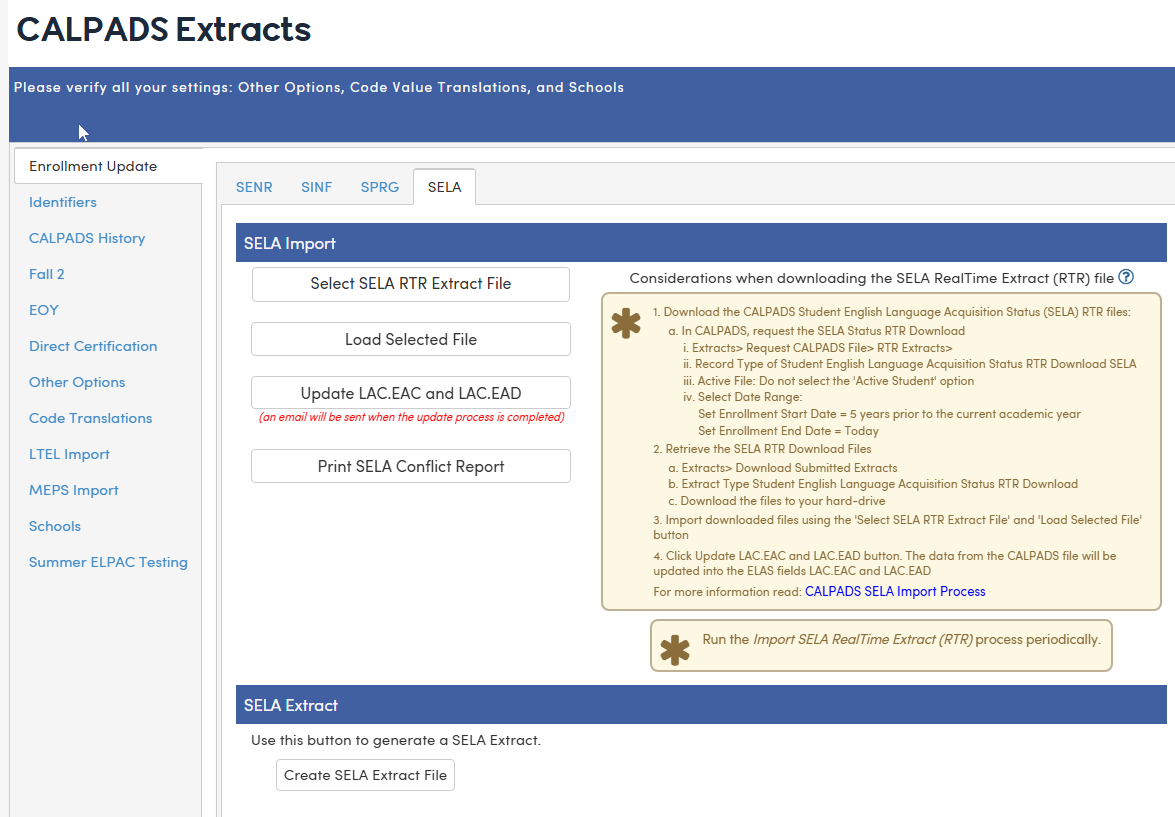
Task: Click Update LAC.EAC and LAC.EAD button
Action: click(411, 394)
